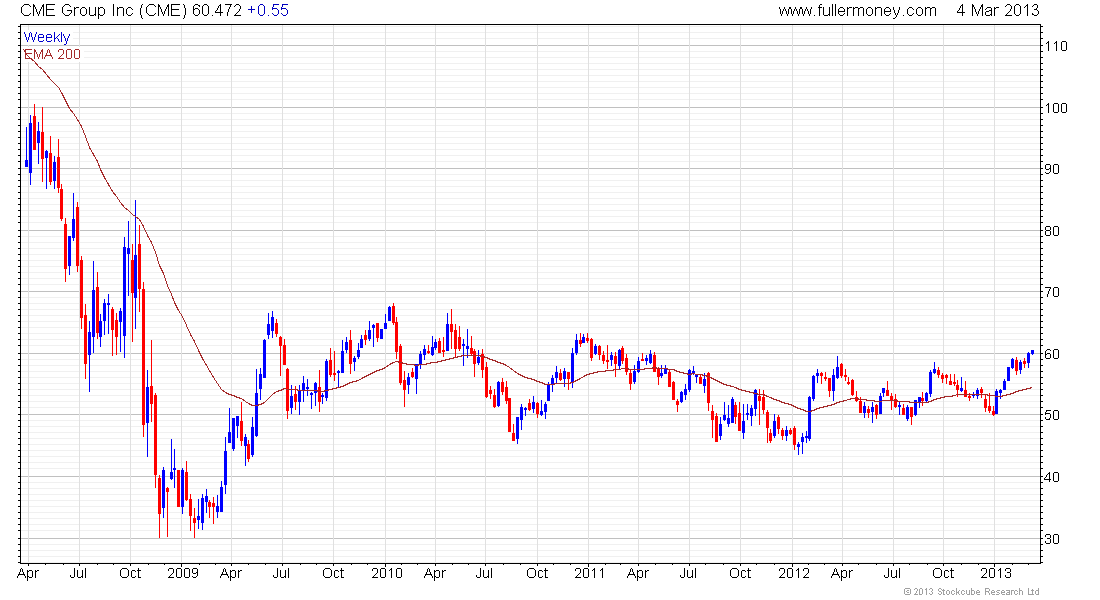The width and height of the screenshot is (1100, 600).
Task: Click the last blue candle near 60
Action: 1032,352
